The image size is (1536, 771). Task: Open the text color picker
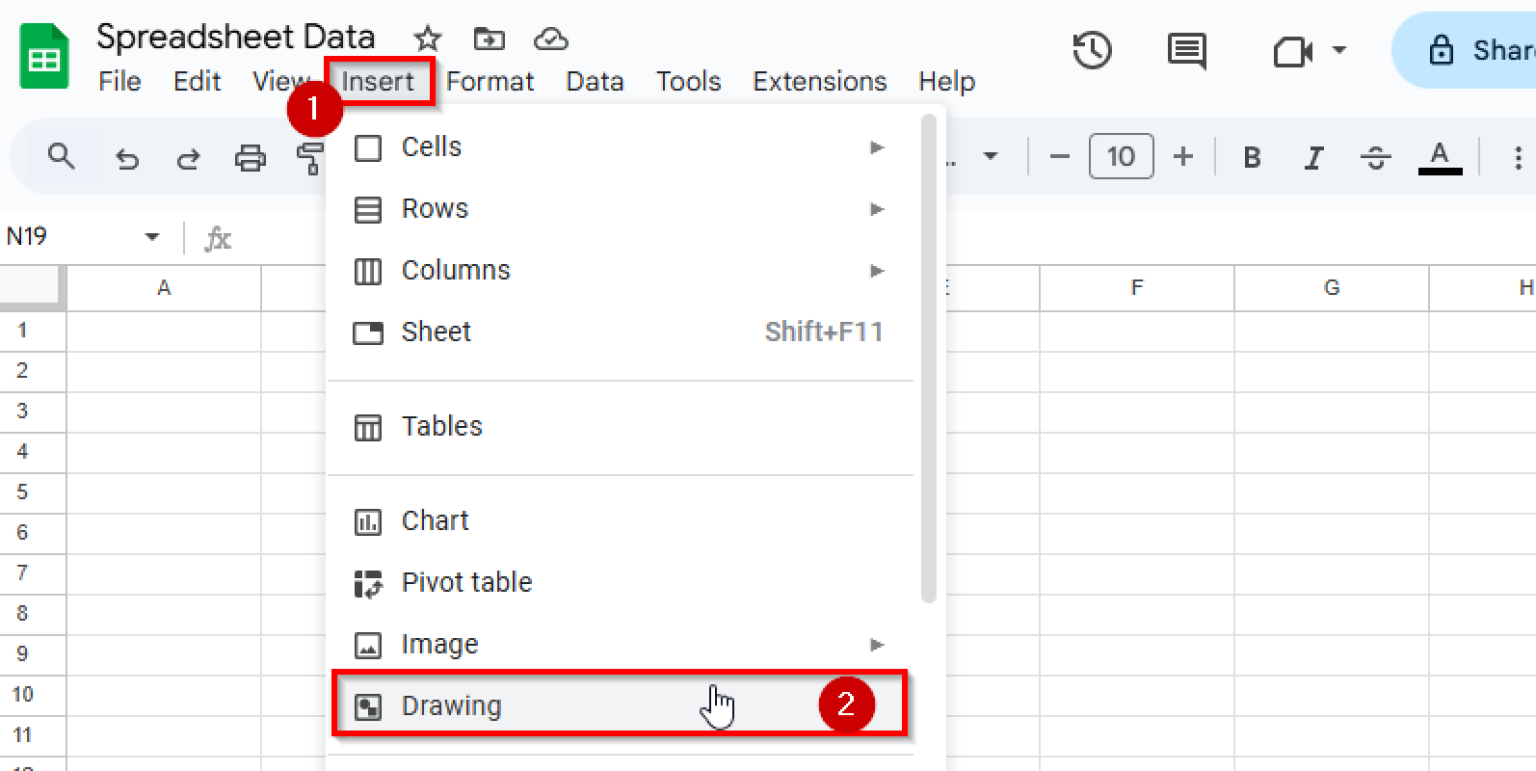1439,156
